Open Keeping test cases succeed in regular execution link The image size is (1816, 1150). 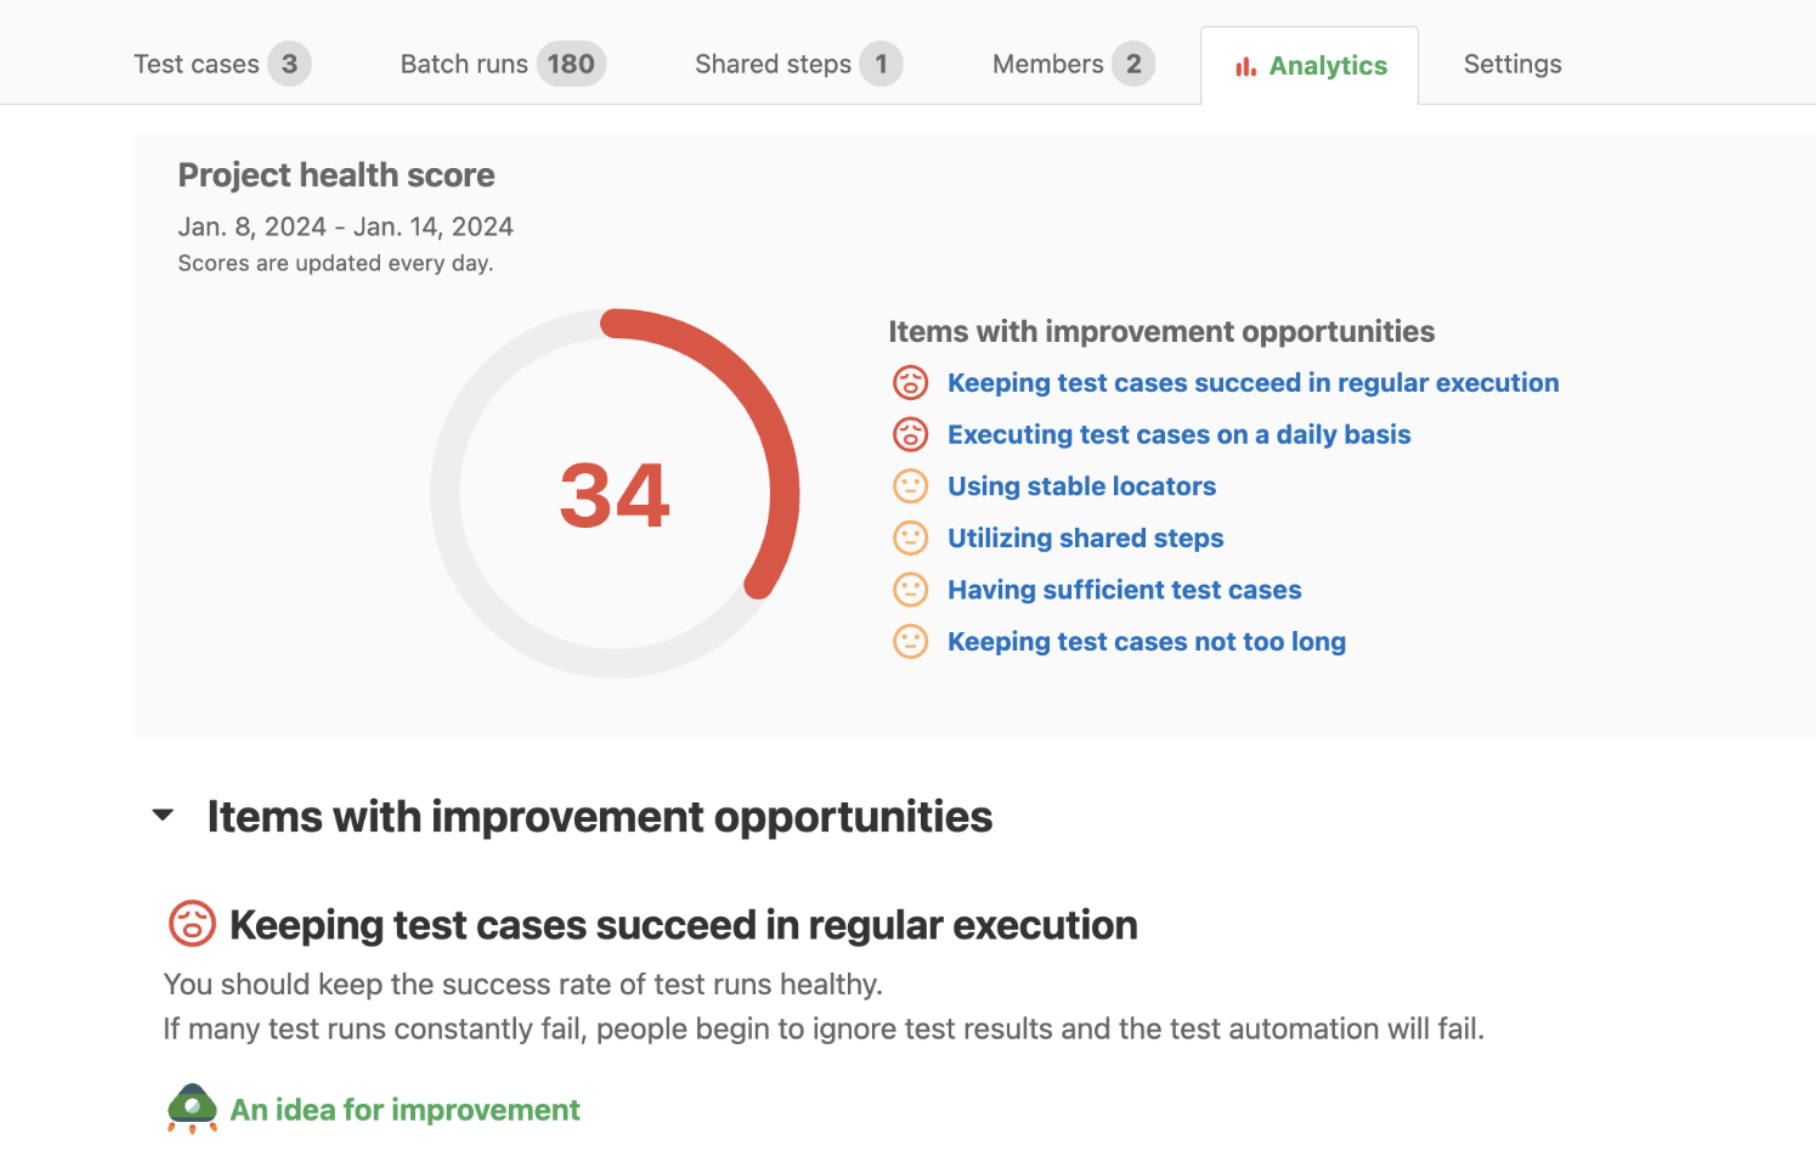[x=1252, y=383]
